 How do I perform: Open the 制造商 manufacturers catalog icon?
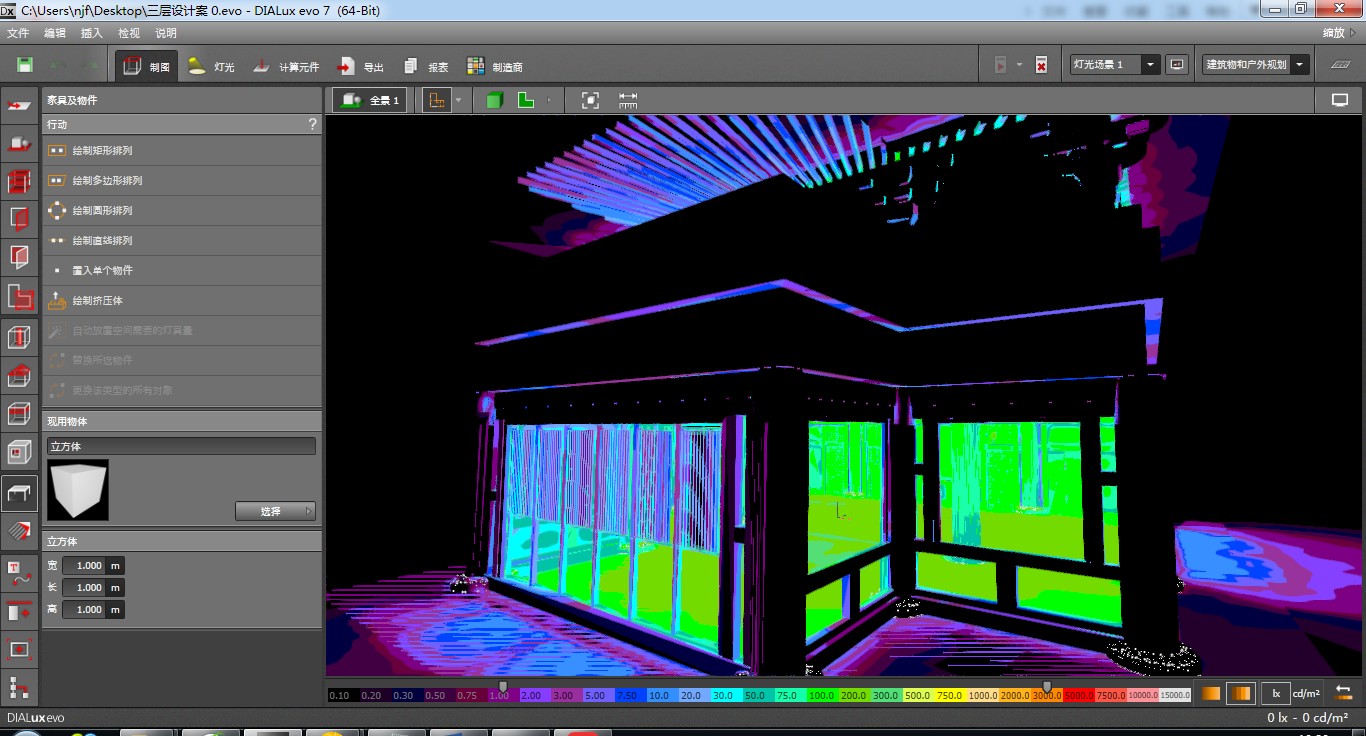coord(477,67)
